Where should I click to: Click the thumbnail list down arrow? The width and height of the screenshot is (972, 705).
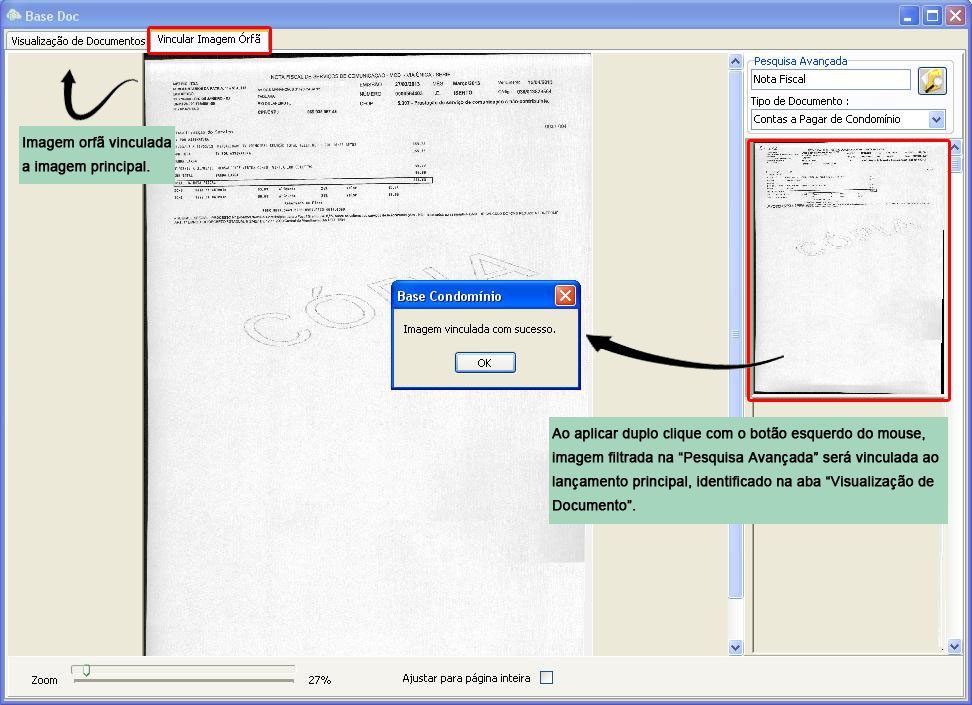955,647
